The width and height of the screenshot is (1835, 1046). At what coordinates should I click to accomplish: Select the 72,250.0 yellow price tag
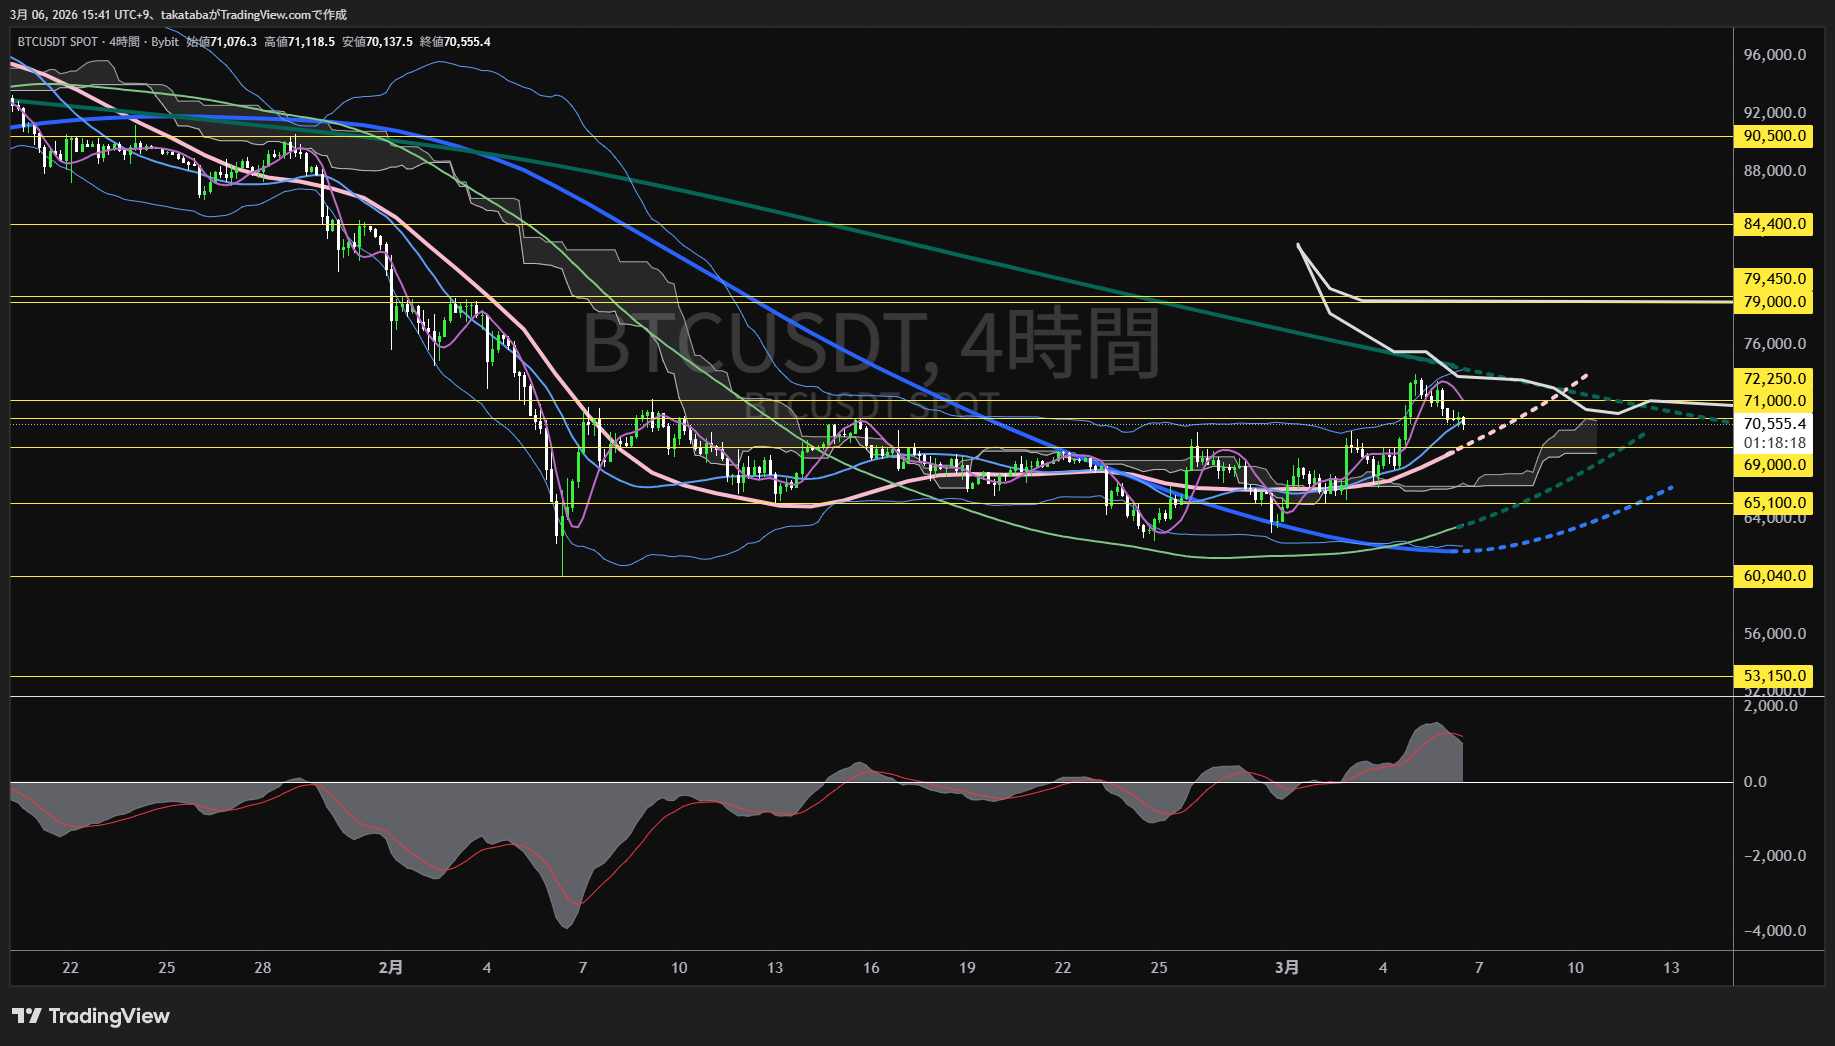click(x=1774, y=379)
